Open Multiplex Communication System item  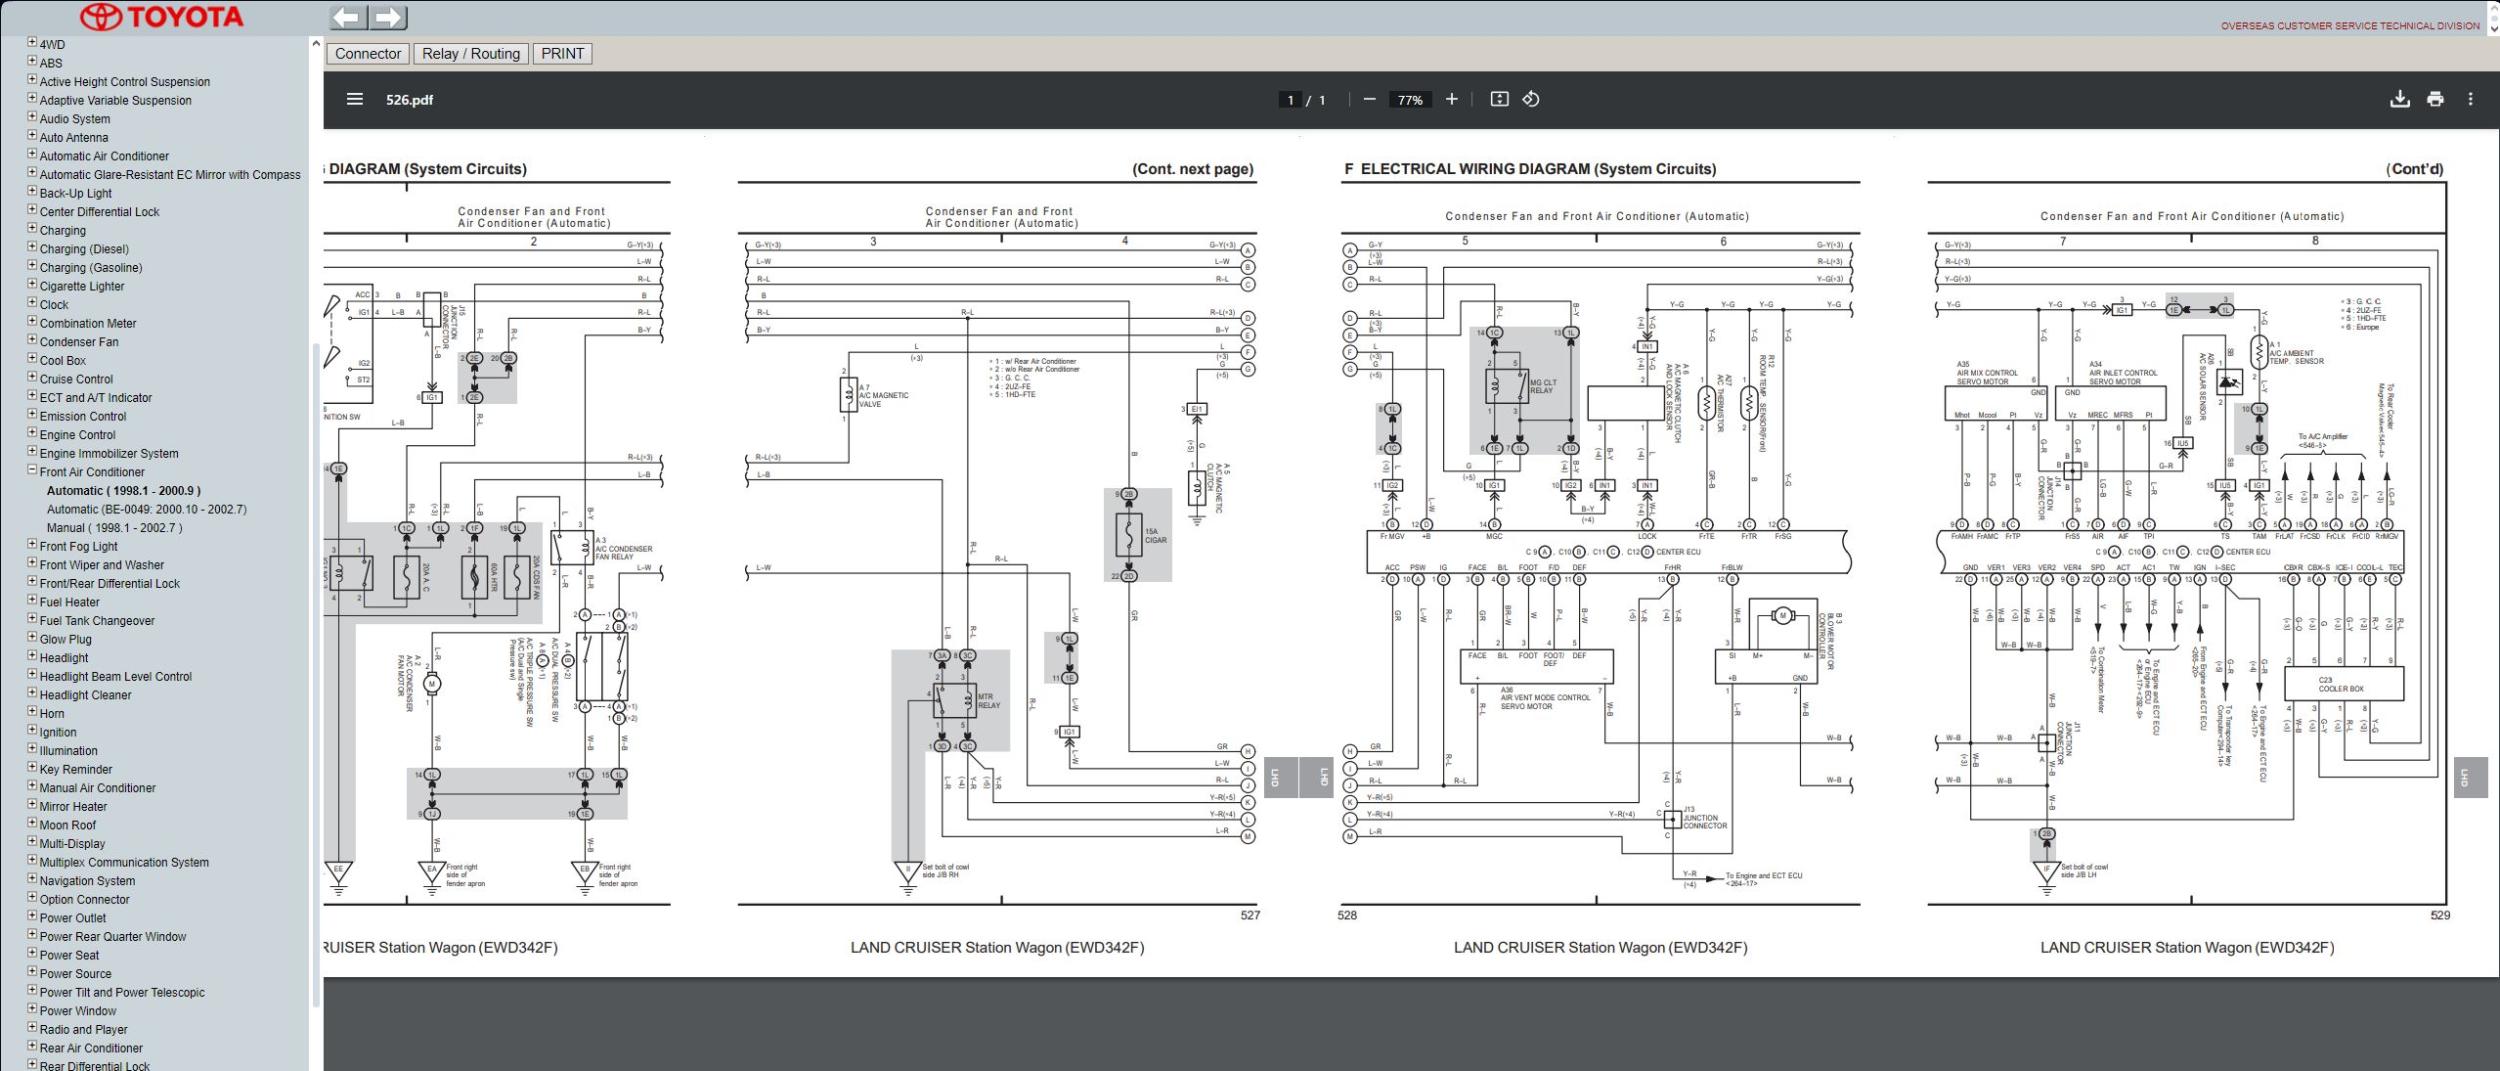click(x=124, y=863)
